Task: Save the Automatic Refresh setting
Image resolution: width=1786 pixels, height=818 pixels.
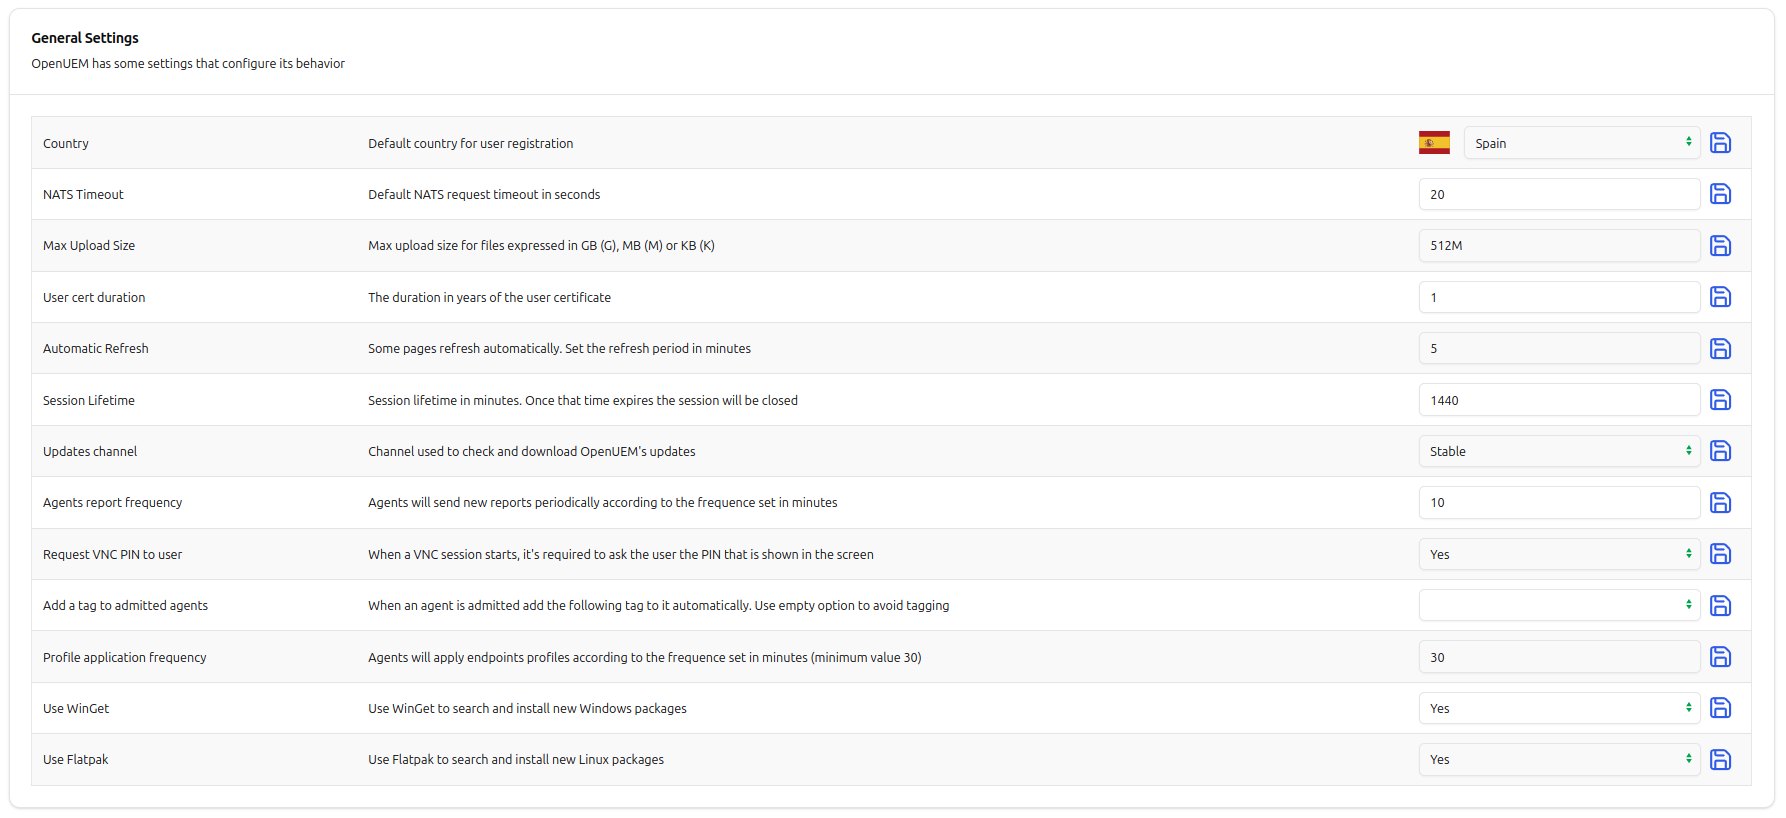Action: click(x=1720, y=349)
